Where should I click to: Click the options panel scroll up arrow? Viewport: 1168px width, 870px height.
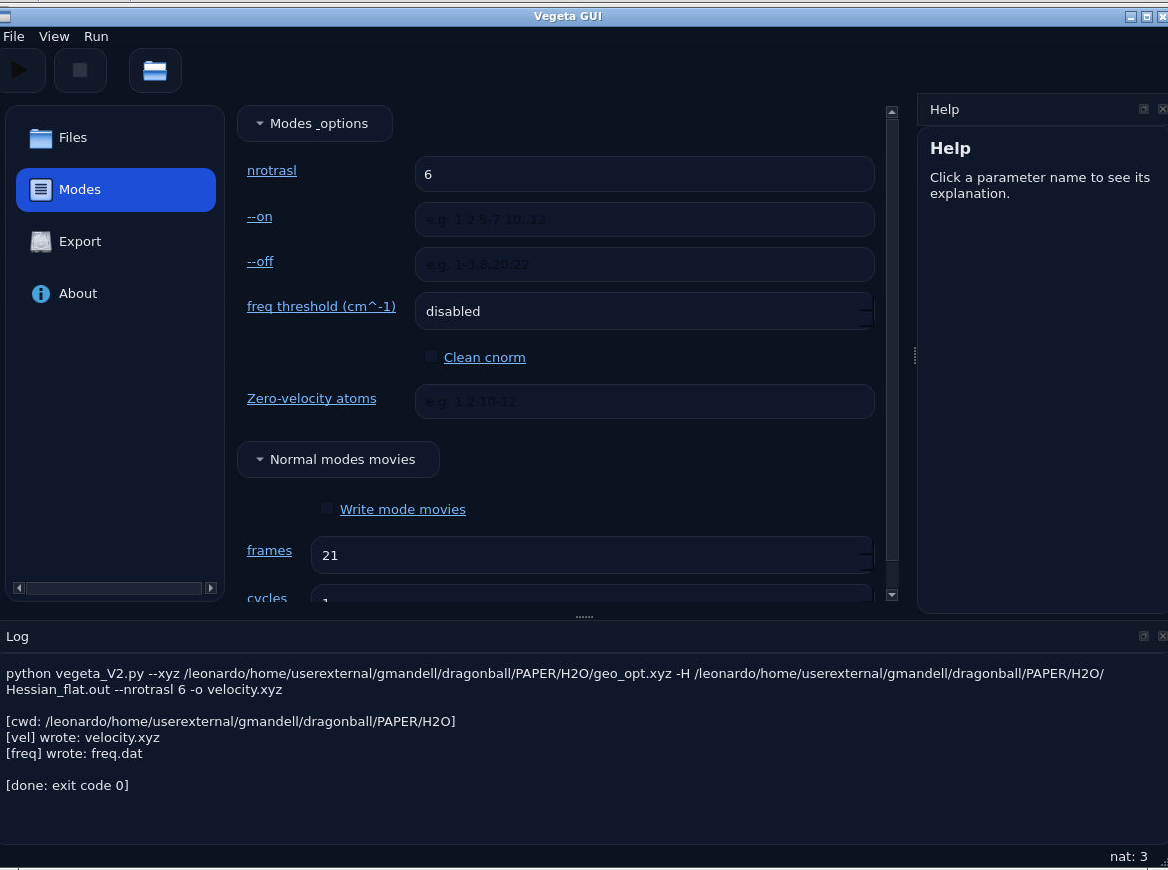(x=892, y=112)
